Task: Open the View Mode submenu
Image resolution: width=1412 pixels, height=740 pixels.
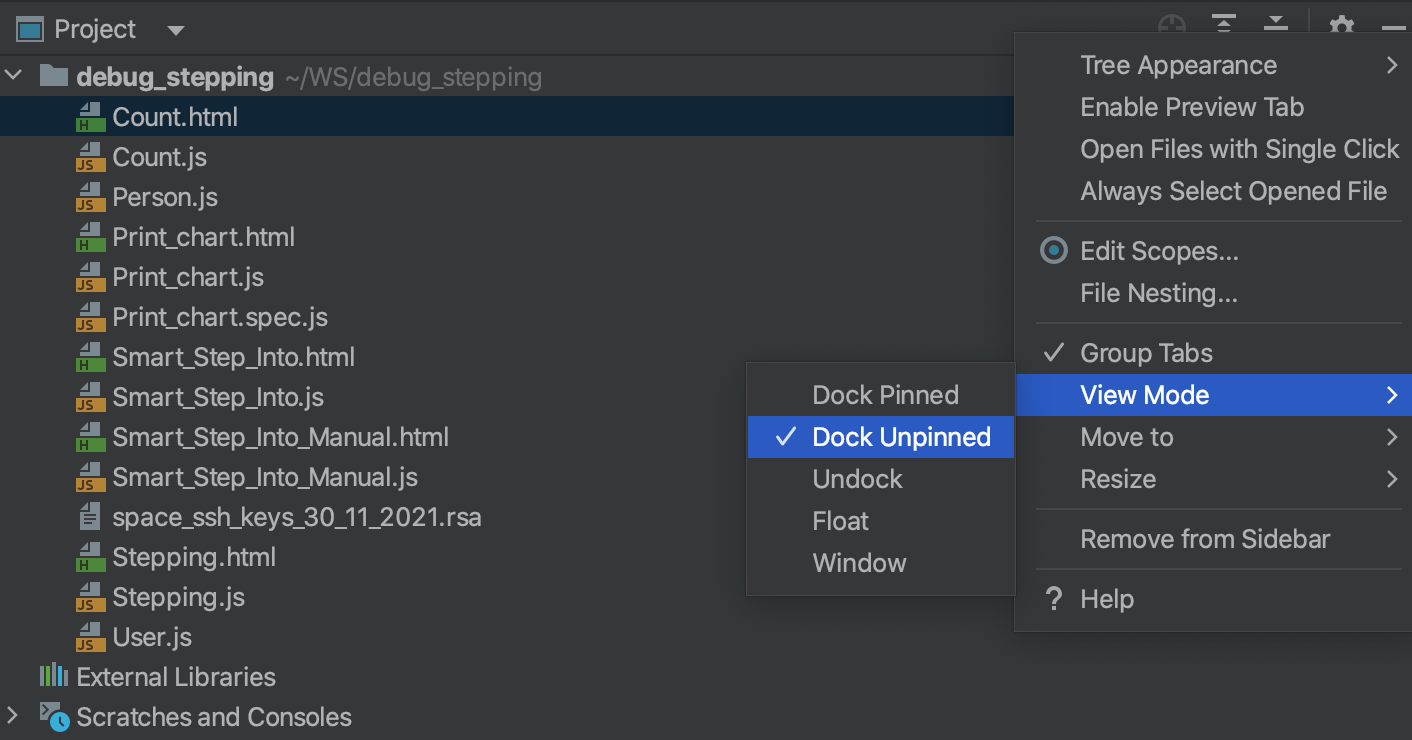Action: 1142,394
